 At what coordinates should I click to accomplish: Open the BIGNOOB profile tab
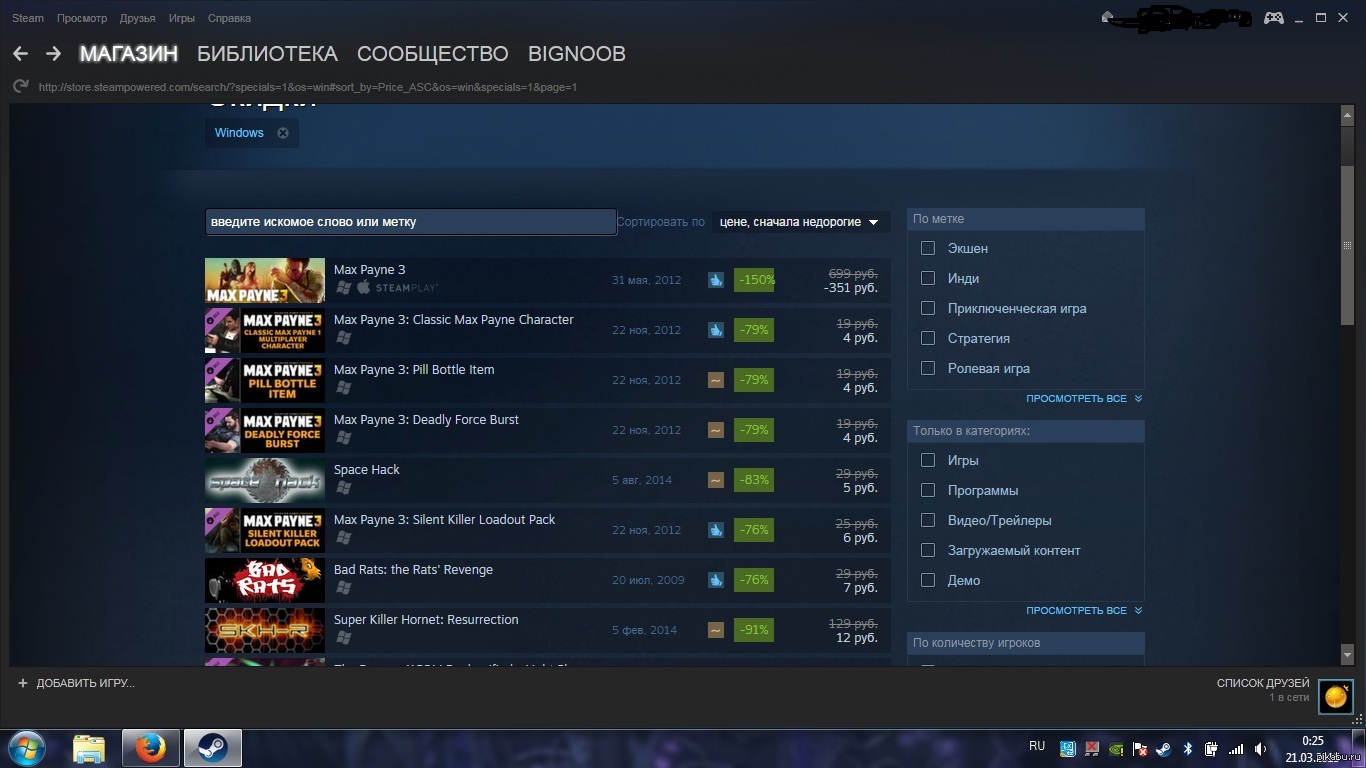click(577, 54)
